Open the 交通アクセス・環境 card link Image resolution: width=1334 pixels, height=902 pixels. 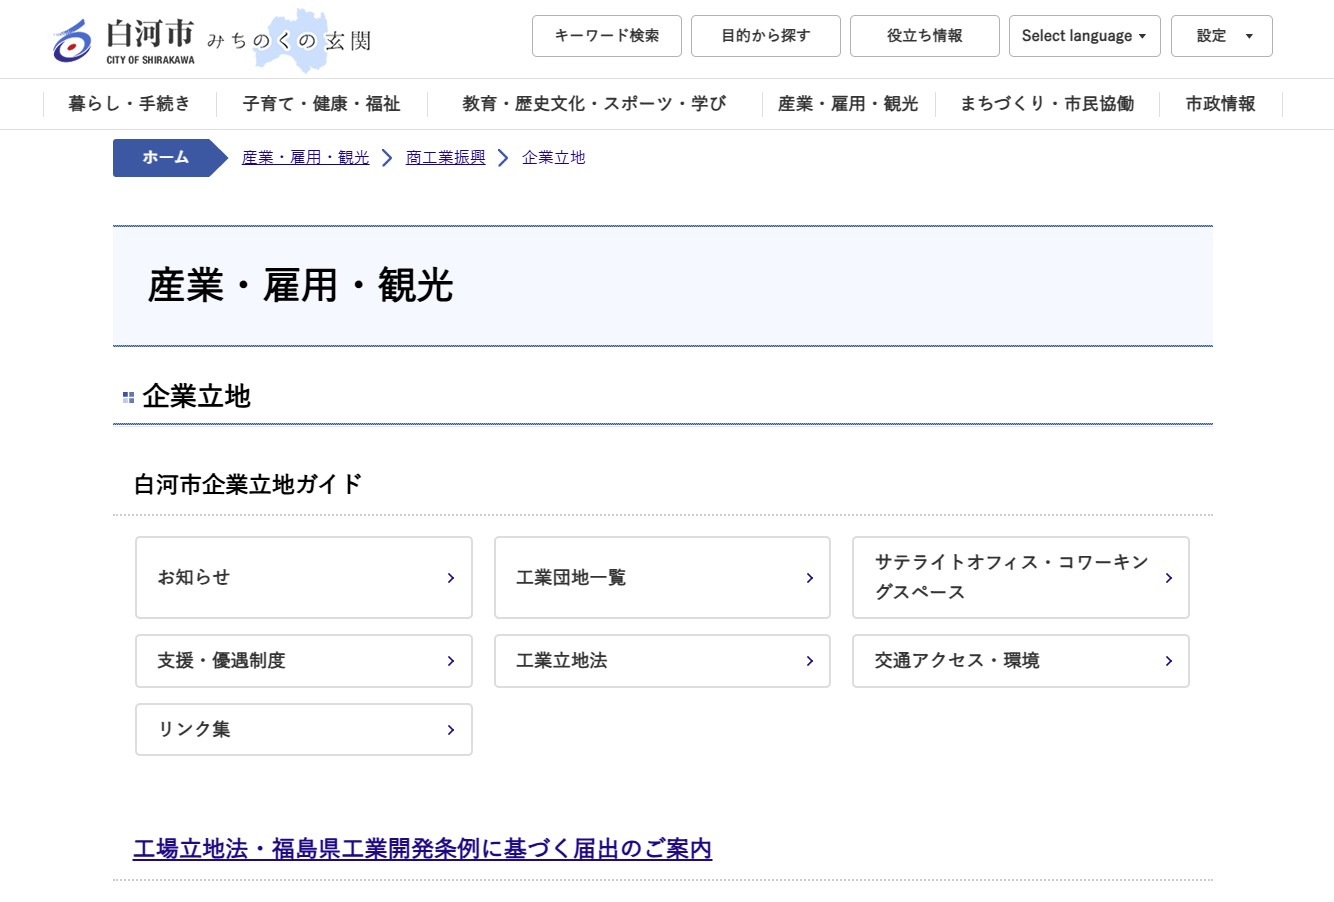1021,661
